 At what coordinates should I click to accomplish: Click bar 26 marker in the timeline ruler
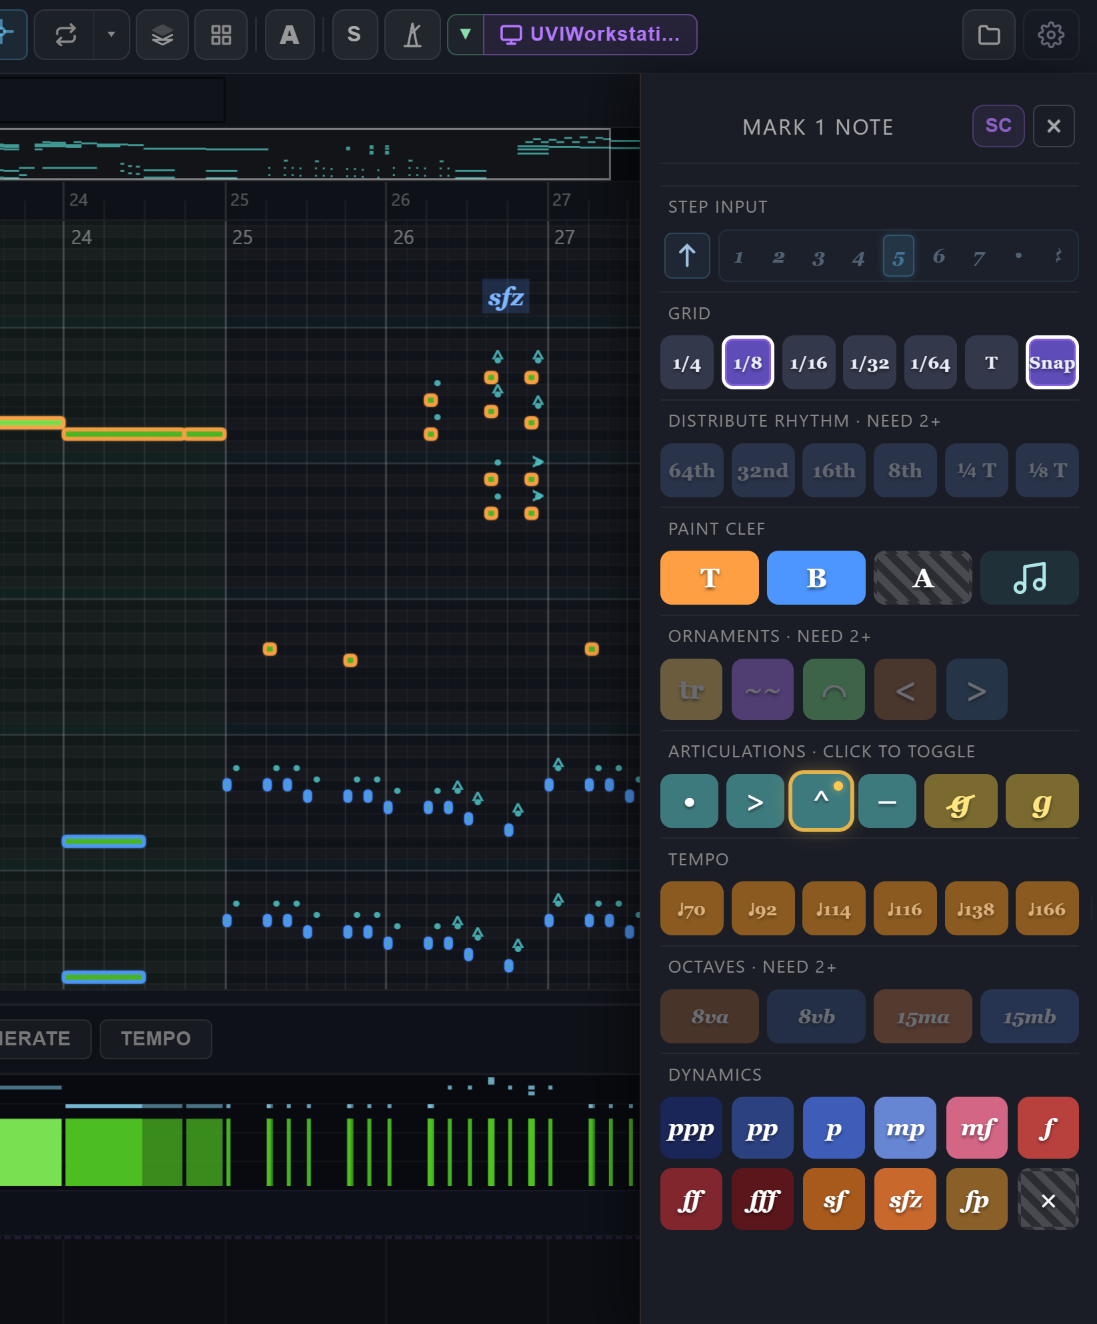pyautogui.click(x=401, y=200)
